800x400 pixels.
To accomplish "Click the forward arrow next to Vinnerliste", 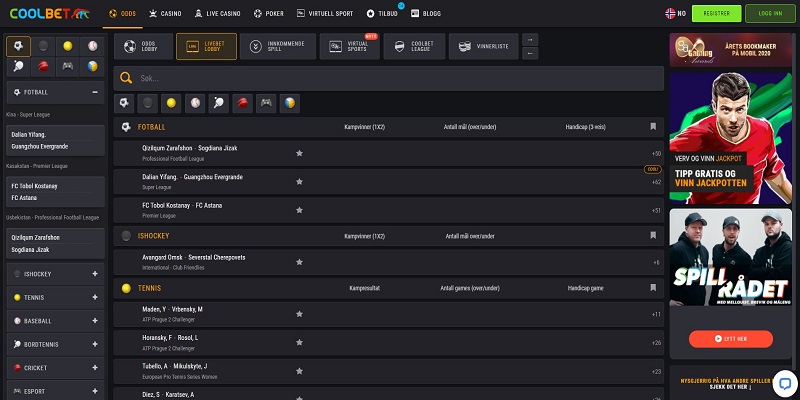I will click(530, 40).
